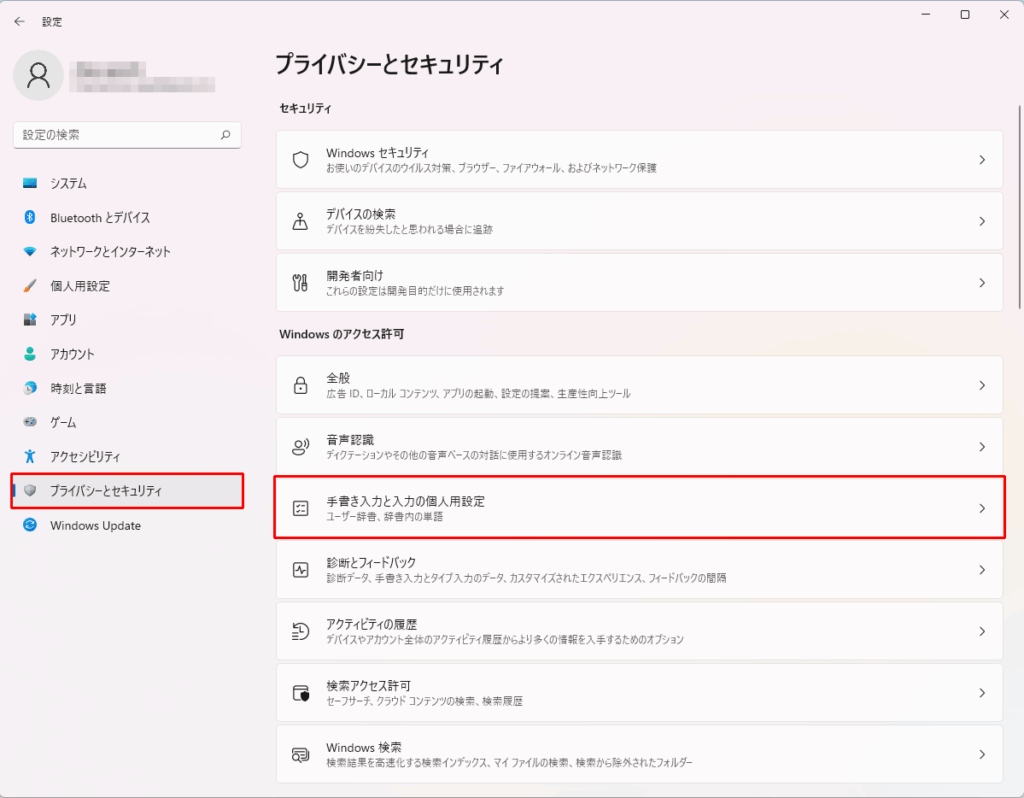Click the chevron on デバイスの検索 row
This screenshot has height=798, width=1024.
[x=982, y=221]
